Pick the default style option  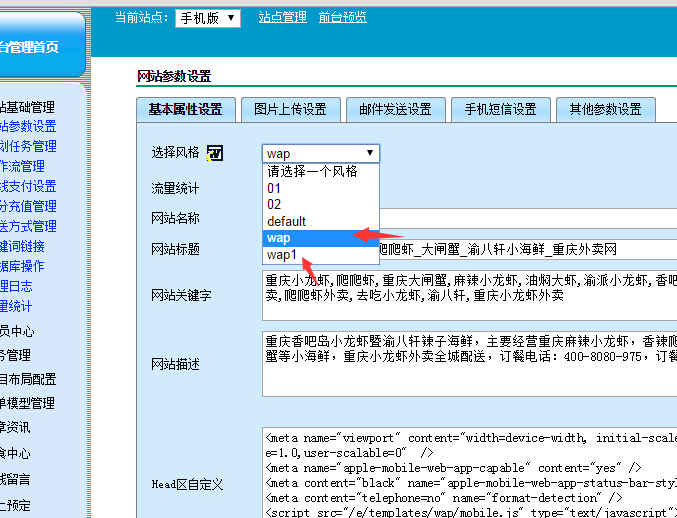[321, 221]
